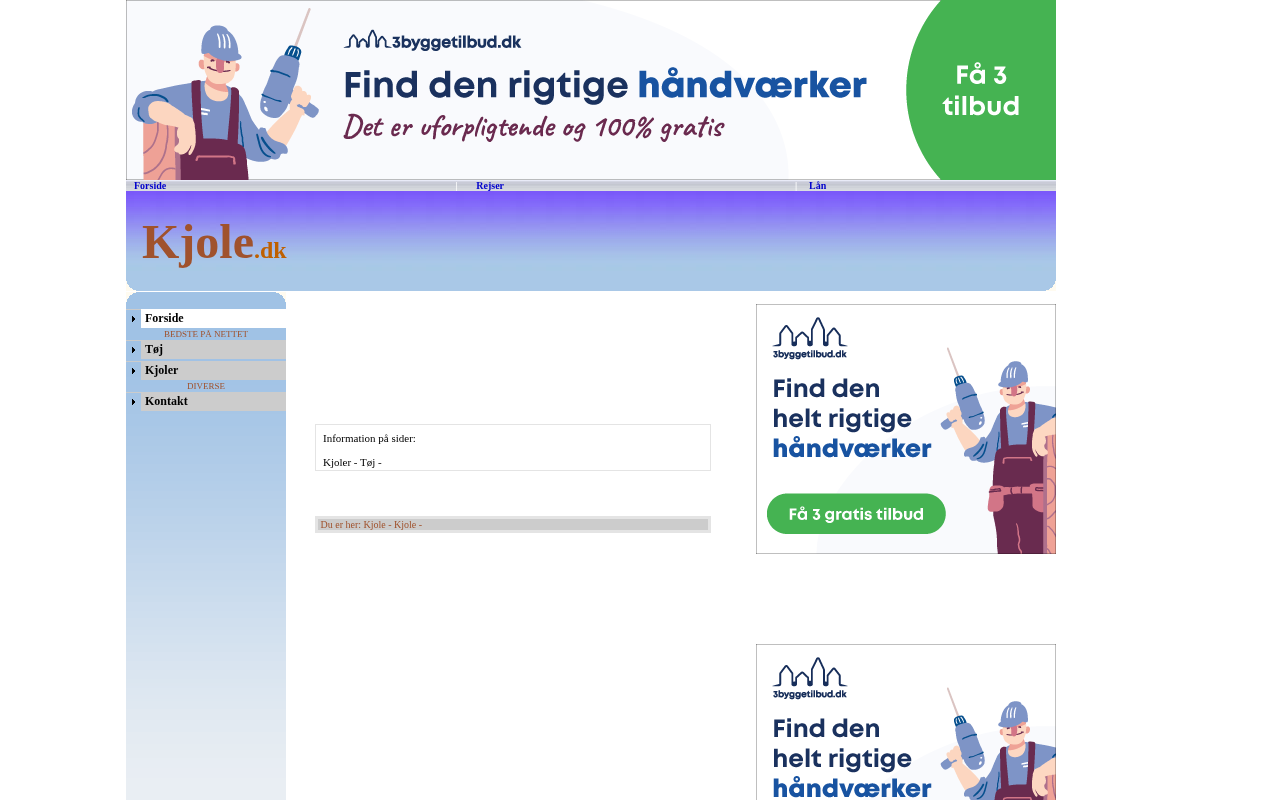Screen dimensions: 1280x800
Task: Click the green 'Få 3 tilbud' circle
Action: click(981, 90)
